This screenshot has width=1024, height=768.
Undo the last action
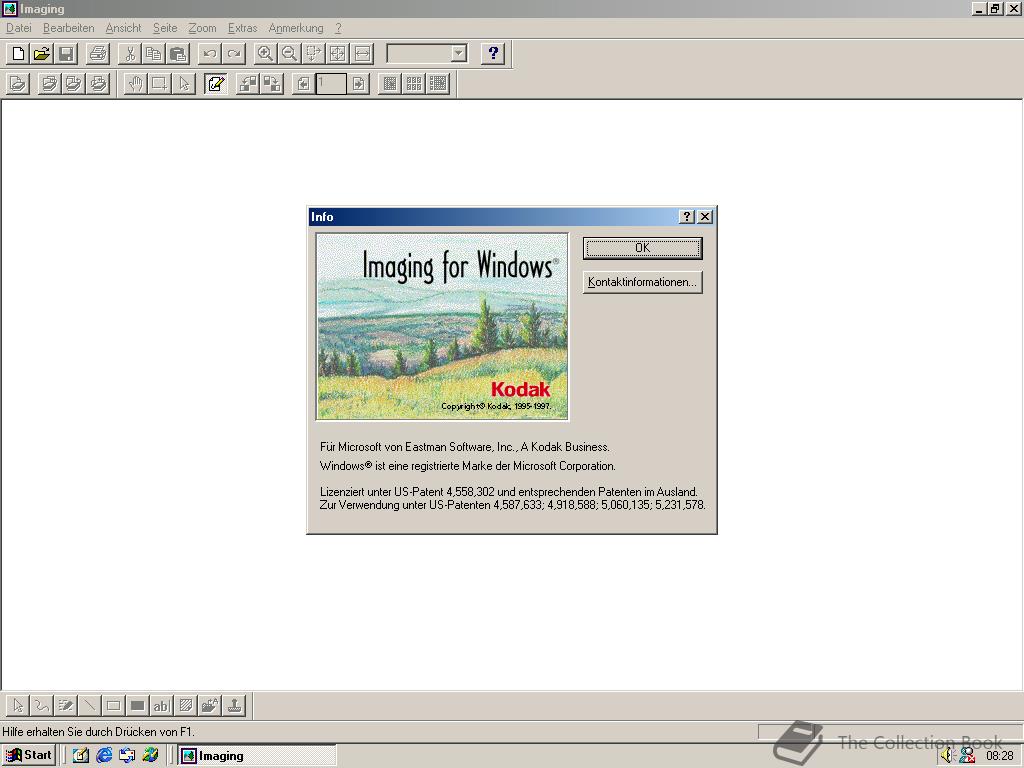[210, 54]
